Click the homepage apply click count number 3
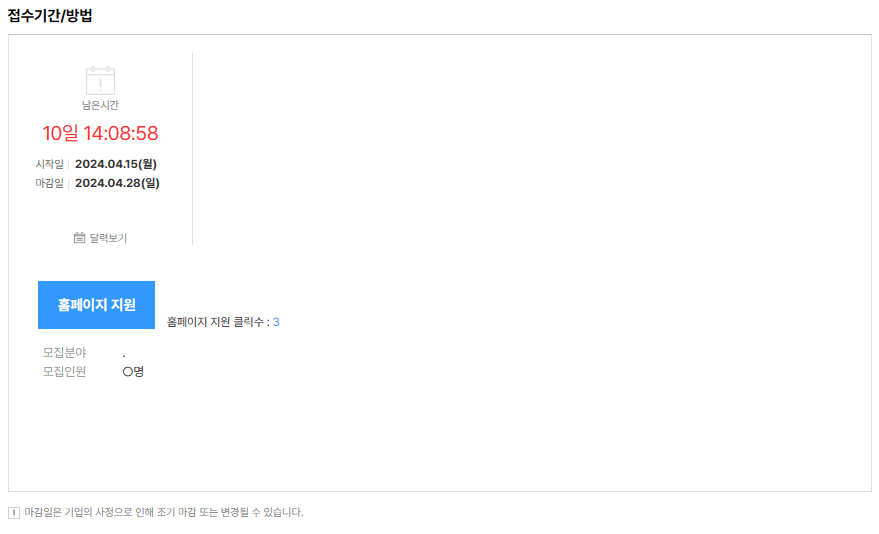 276,322
